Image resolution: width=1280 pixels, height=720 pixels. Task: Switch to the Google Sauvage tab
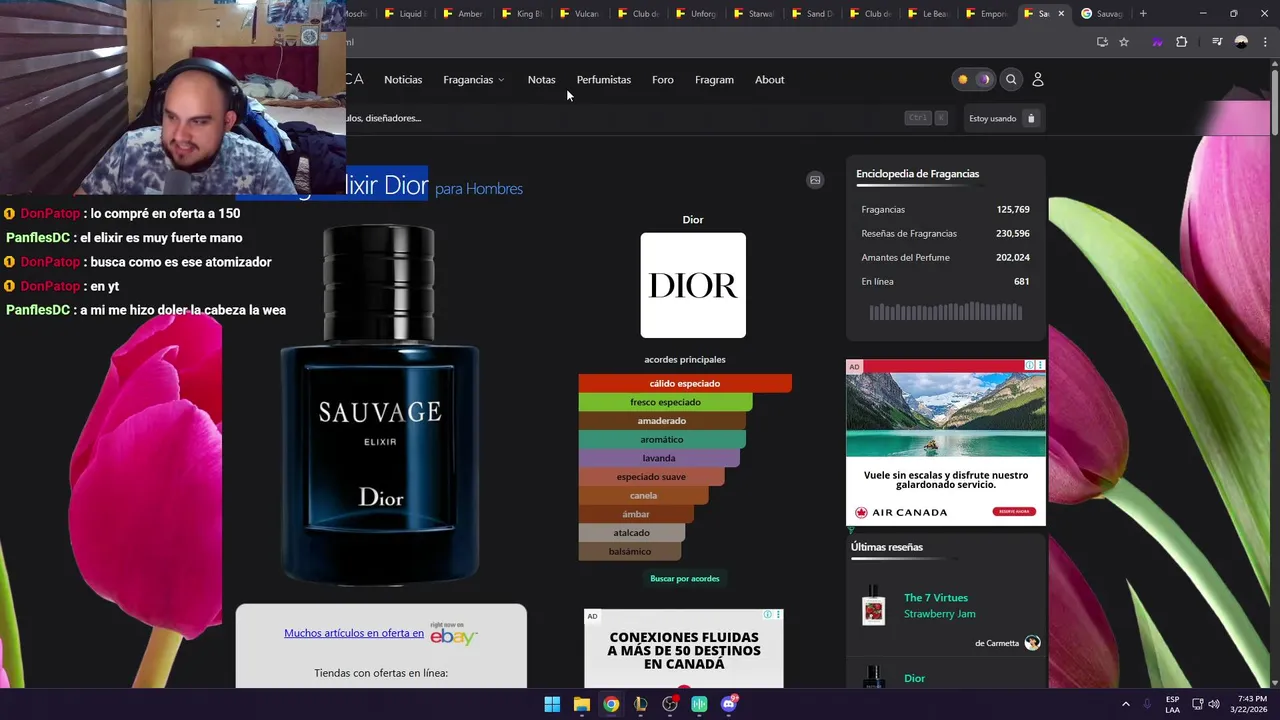coord(1103,13)
